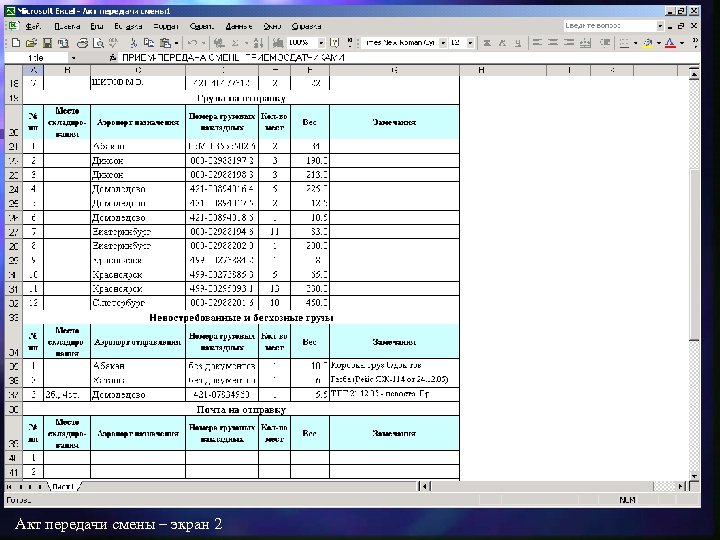Viewport: 720px width, 540px height.
Task: Click the first-sheet navigation arrow button
Action: click(x=9, y=486)
